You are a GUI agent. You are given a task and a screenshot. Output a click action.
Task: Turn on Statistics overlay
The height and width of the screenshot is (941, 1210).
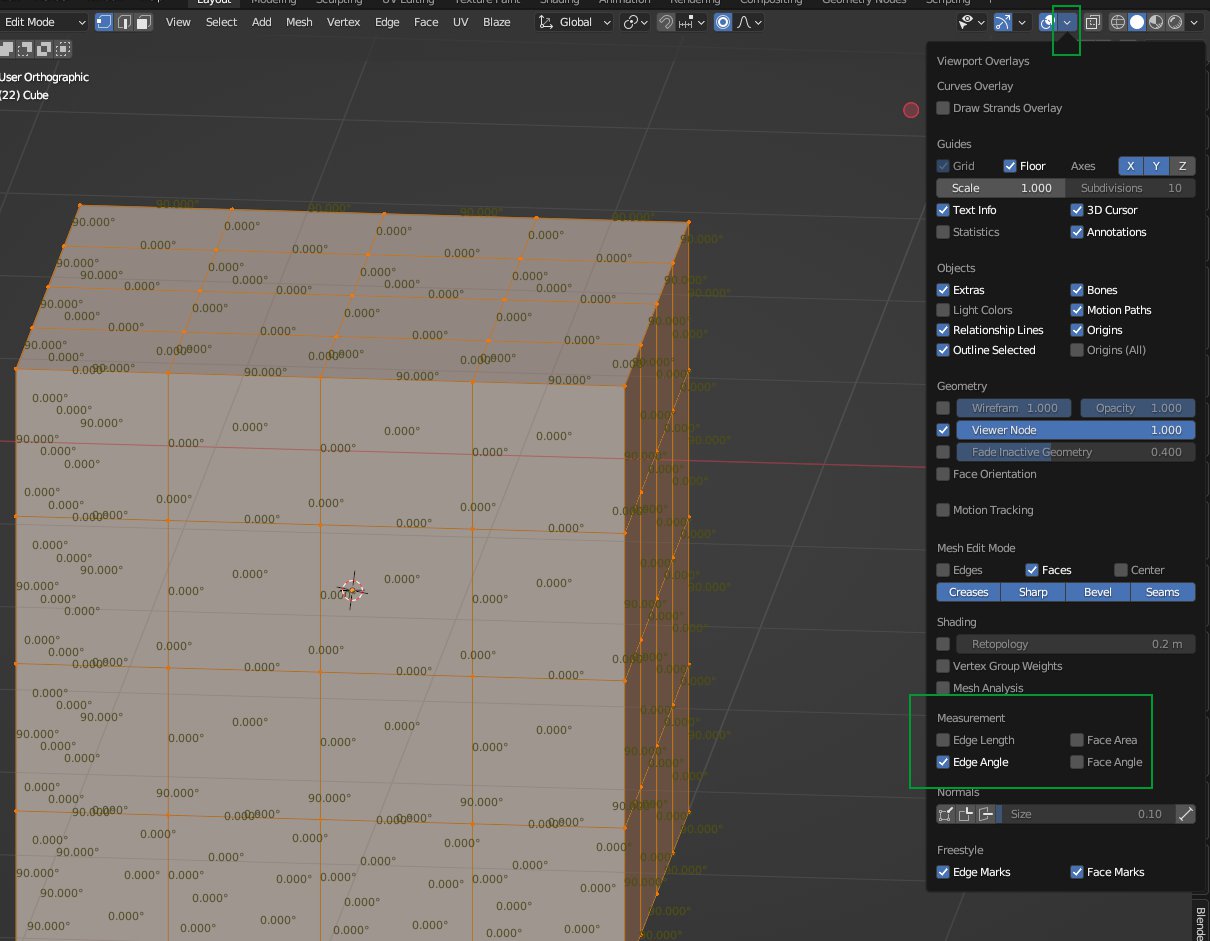[943, 232]
